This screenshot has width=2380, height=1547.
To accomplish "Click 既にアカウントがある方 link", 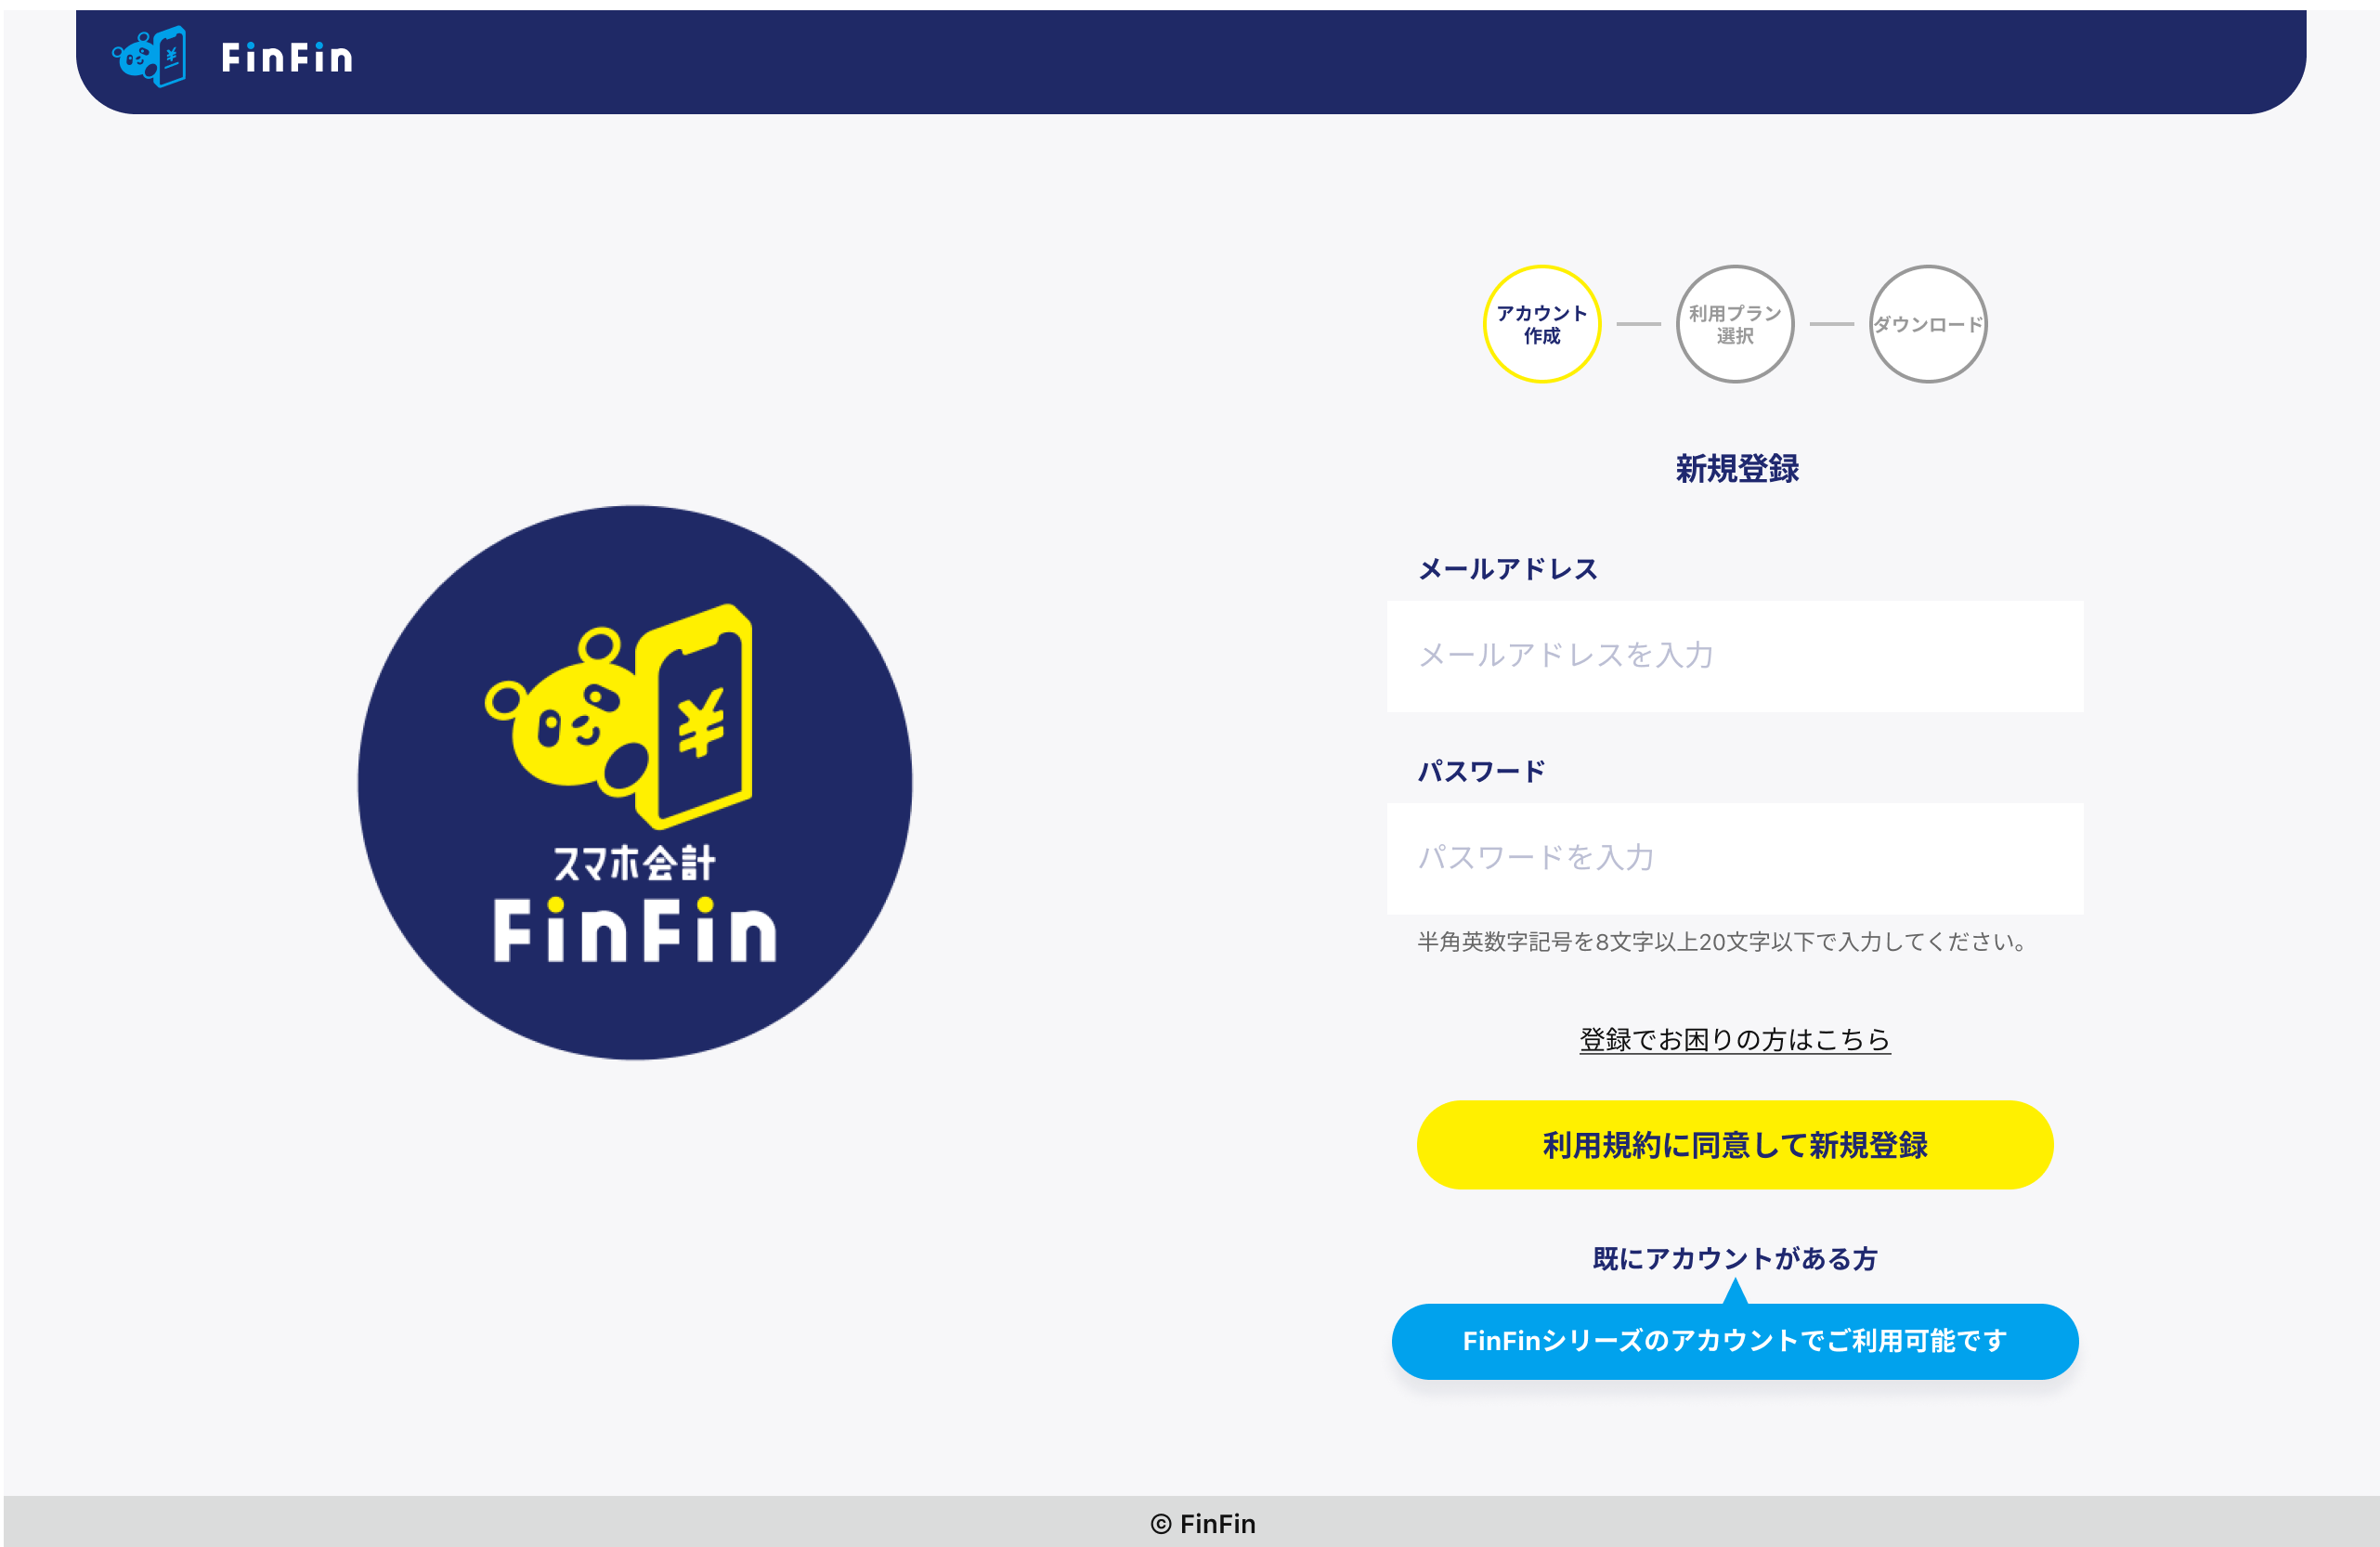I will pos(1735,1258).
